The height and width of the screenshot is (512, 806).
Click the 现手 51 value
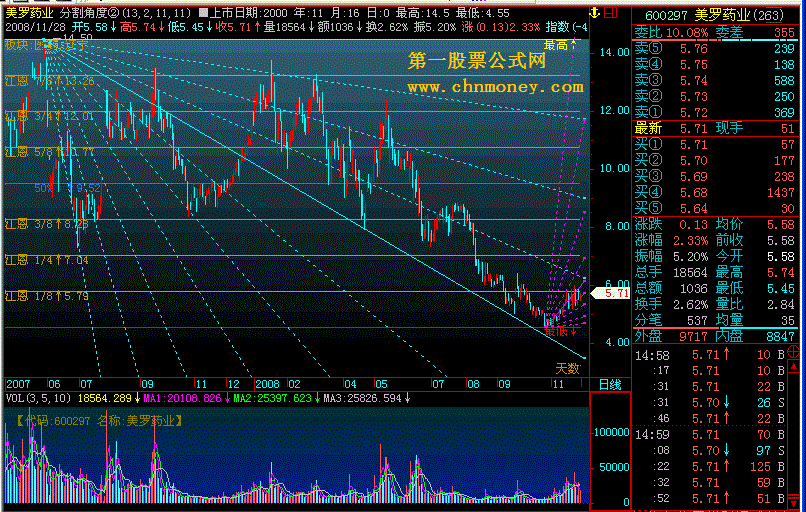point(787,128)
